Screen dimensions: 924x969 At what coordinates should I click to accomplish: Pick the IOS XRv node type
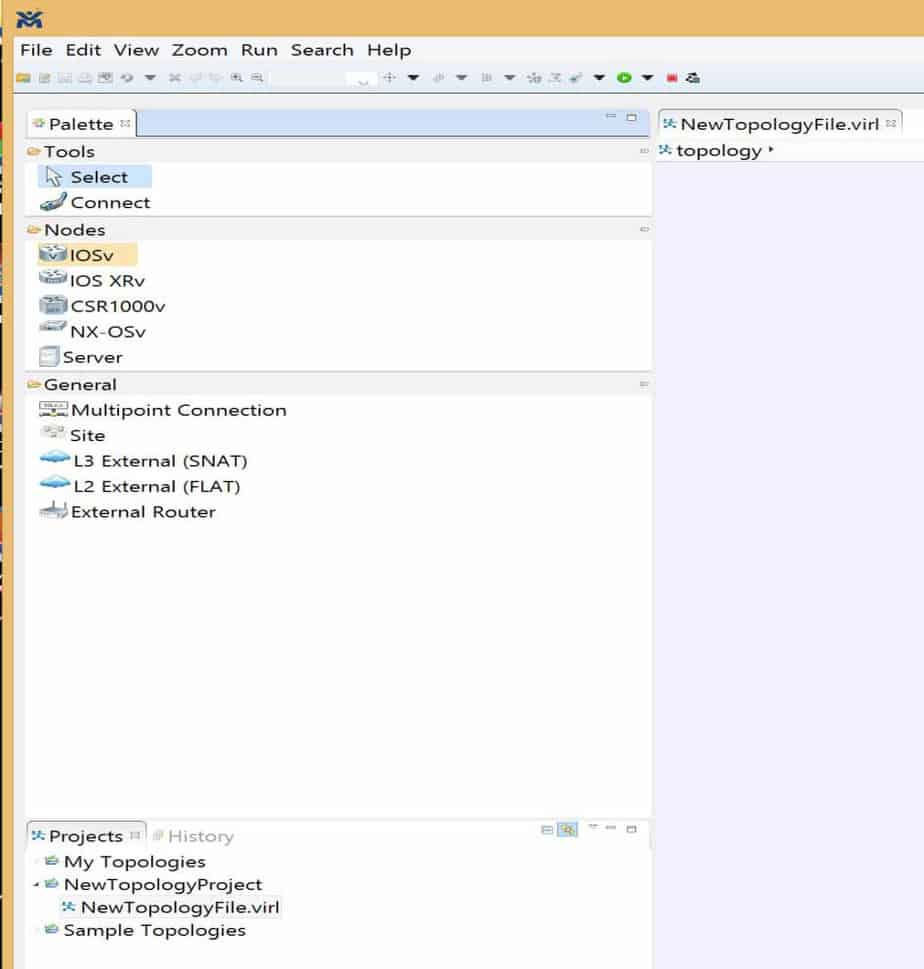click(x=92, y=281)
